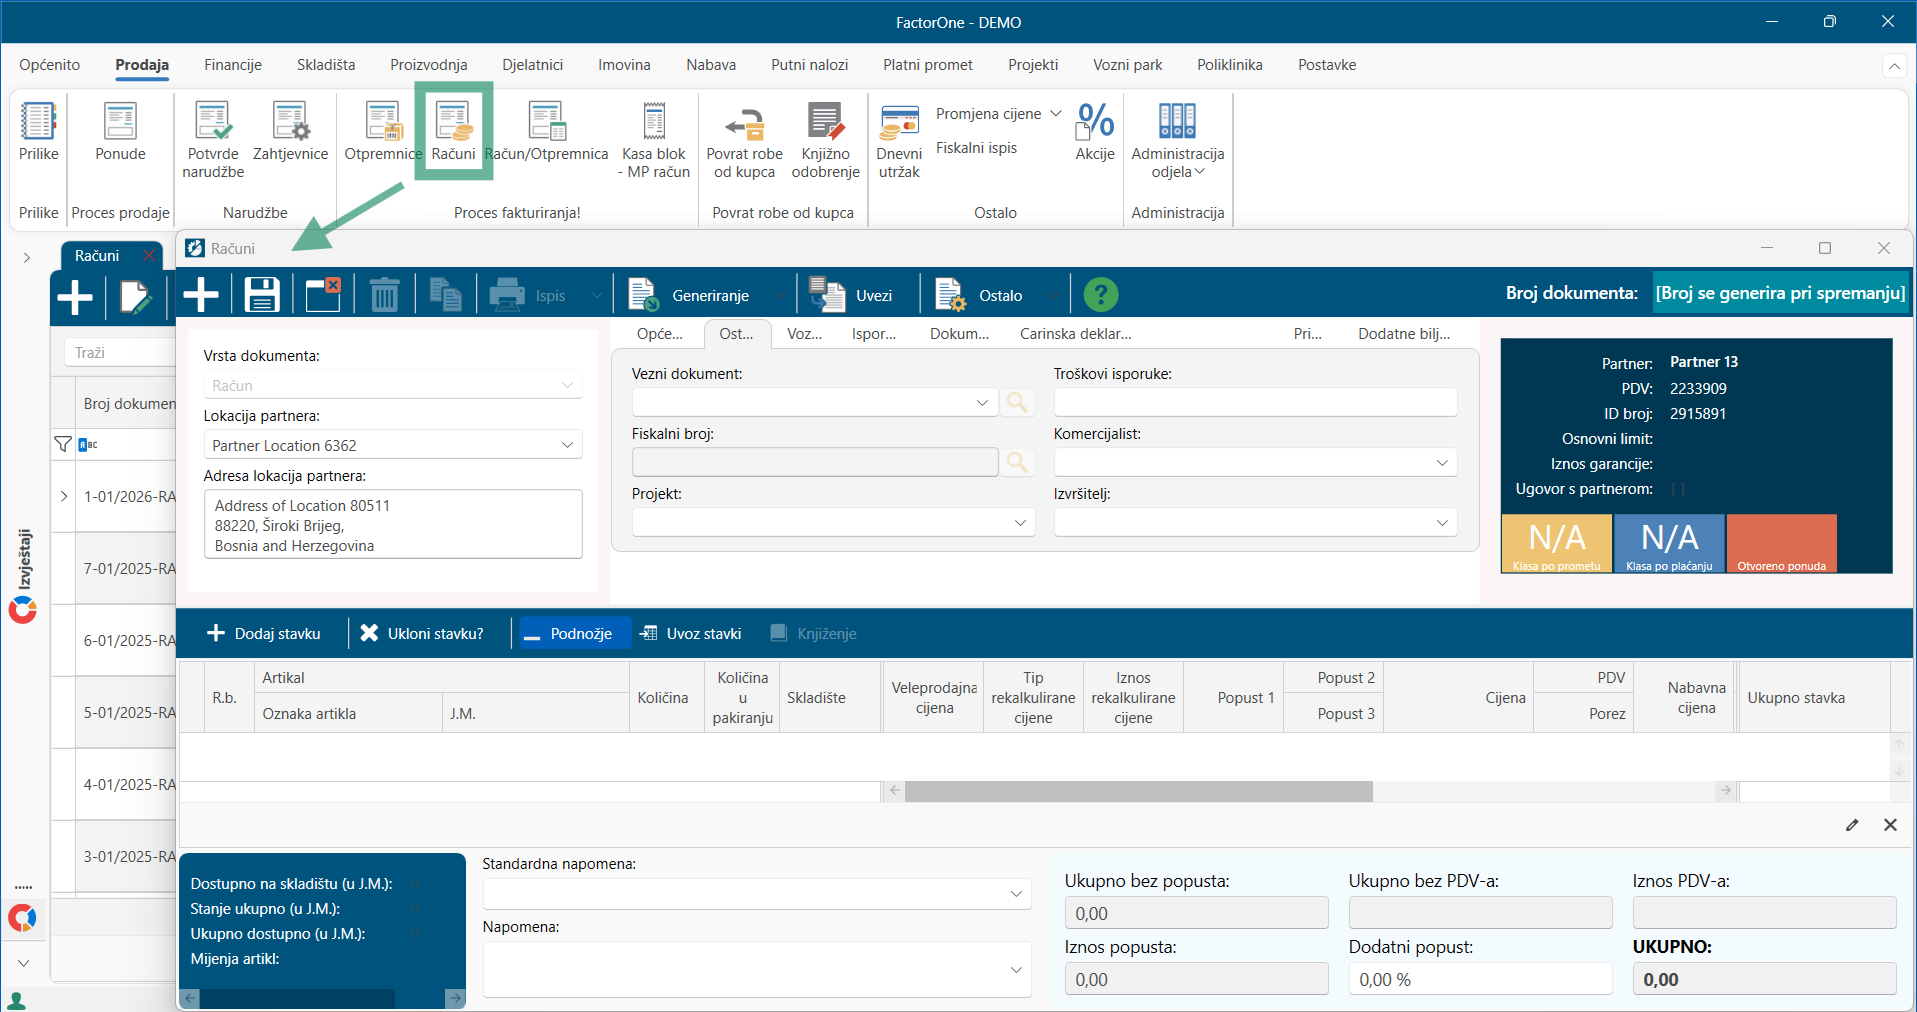Toggle the Podnožje button
The height and width of the screenshot is (1012, 1917).
[574, 634]
